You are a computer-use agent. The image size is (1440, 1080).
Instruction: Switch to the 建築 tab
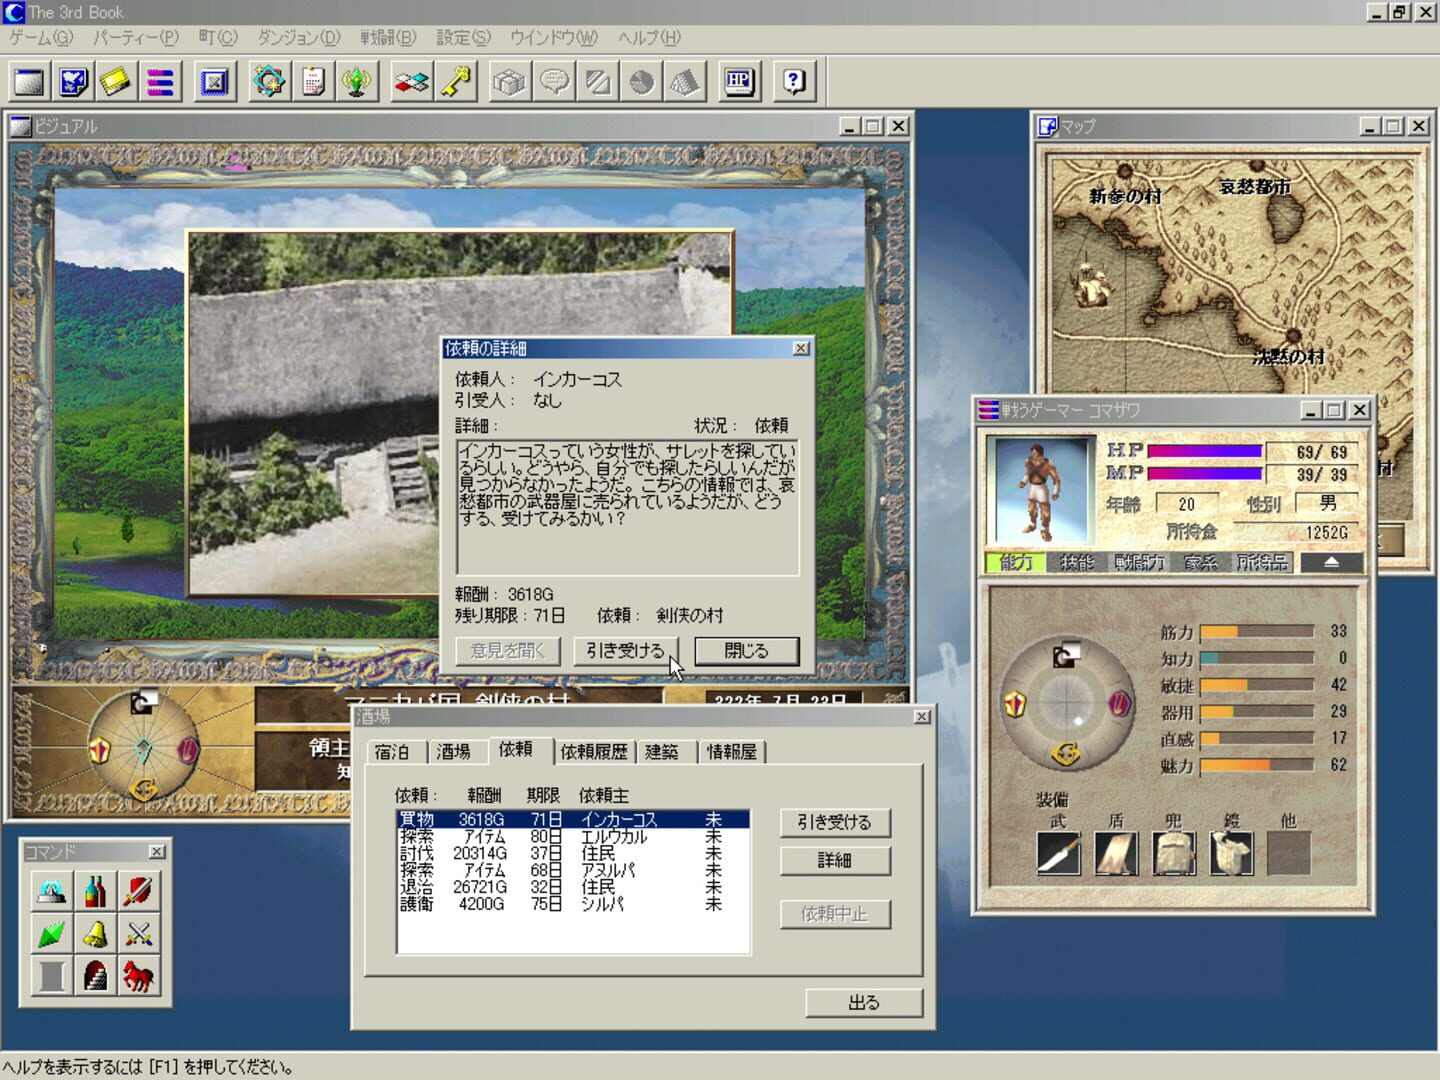[x=667, y=752]
